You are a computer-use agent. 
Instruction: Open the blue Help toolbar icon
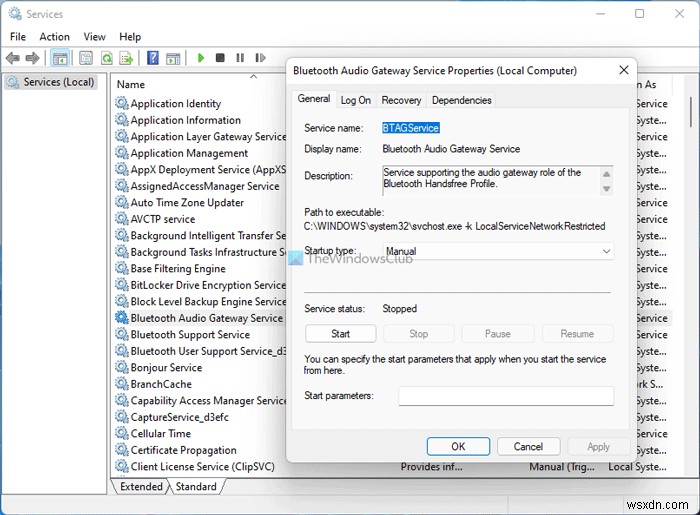click(153, 58)
